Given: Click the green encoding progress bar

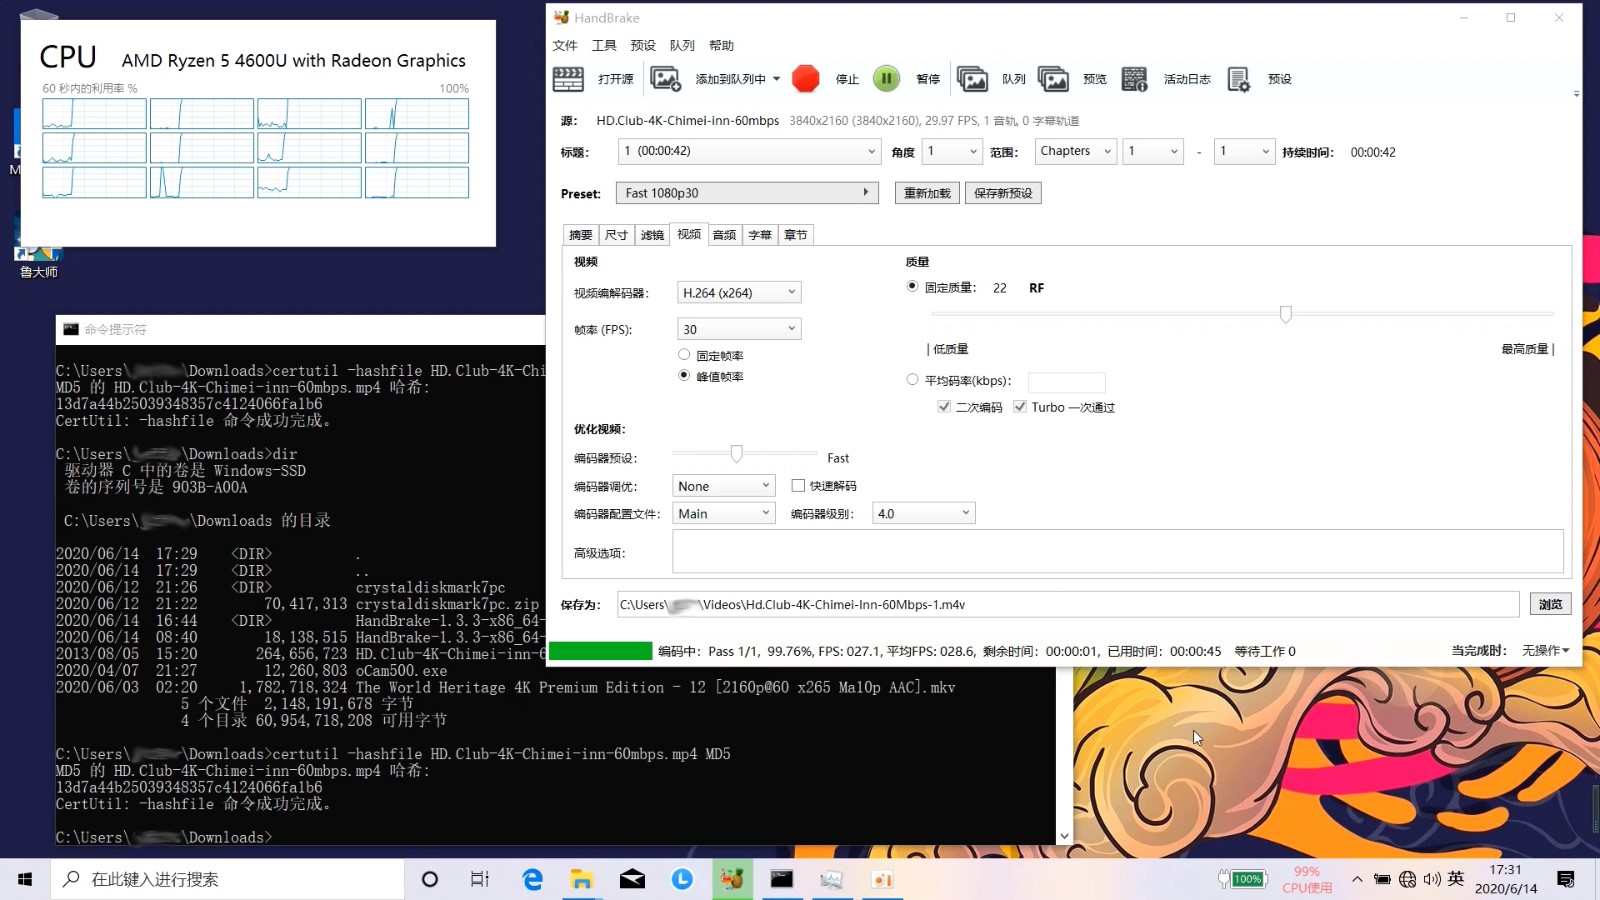Looking at the screenshot, I should click(x=600, y=651).
